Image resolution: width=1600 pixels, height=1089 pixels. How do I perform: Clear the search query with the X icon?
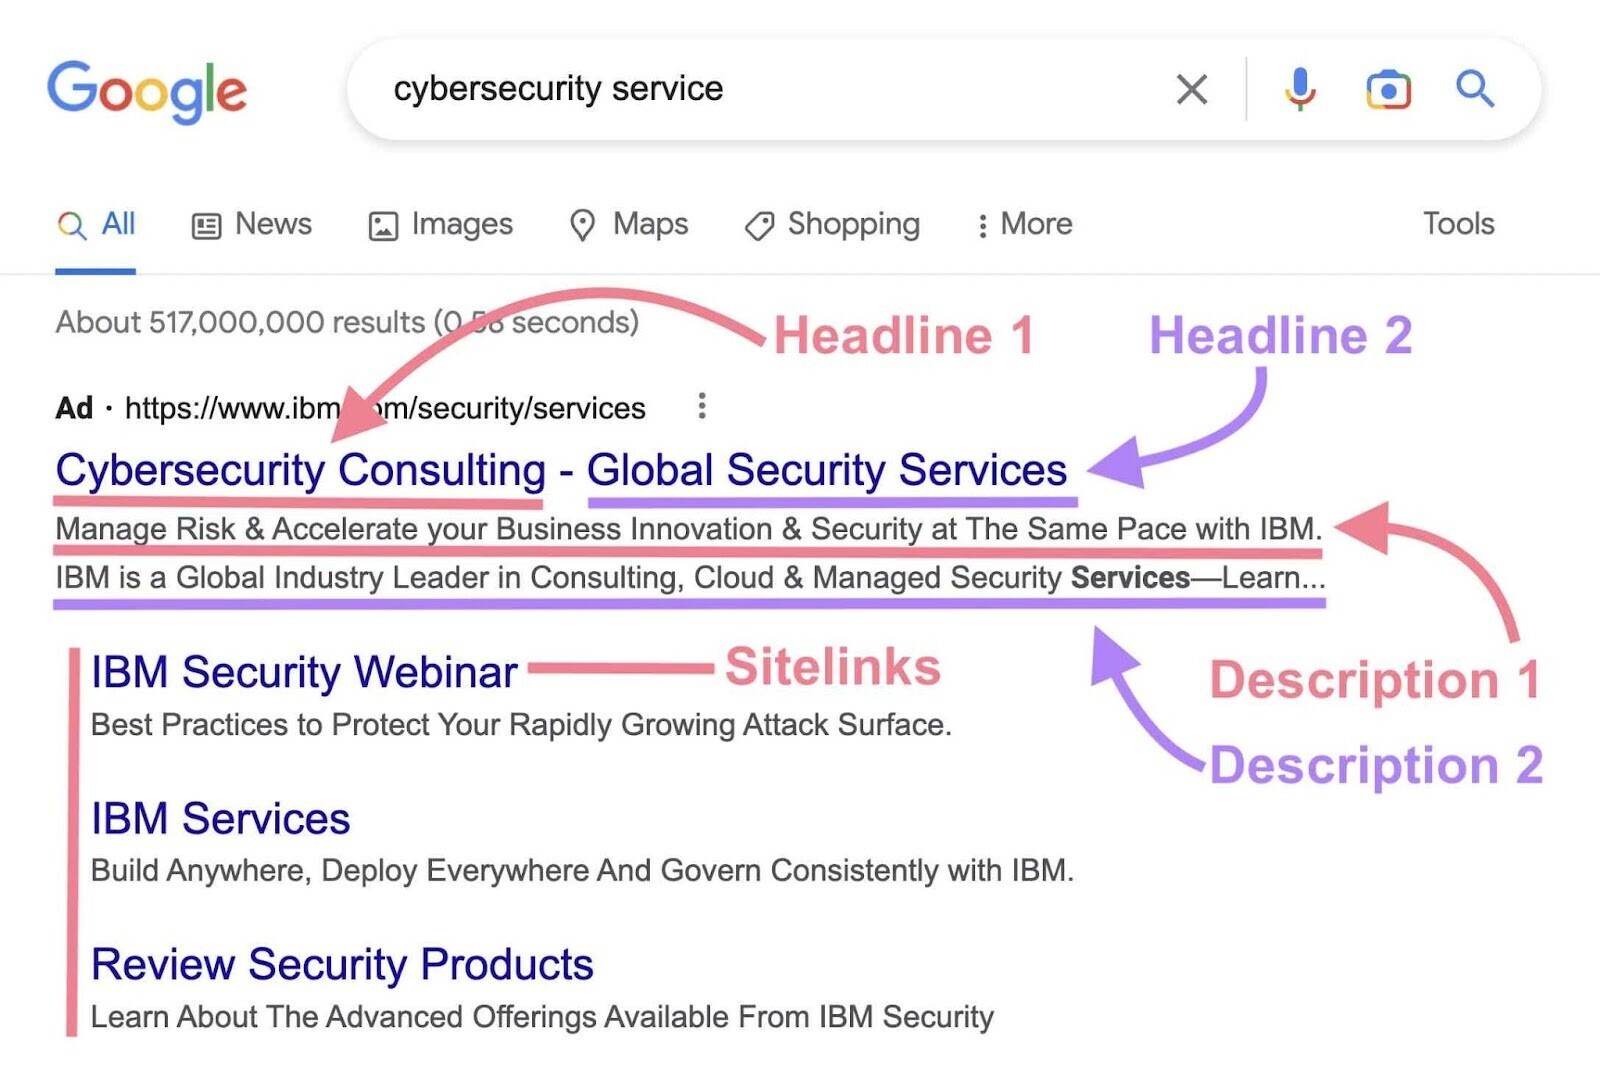1191,90
